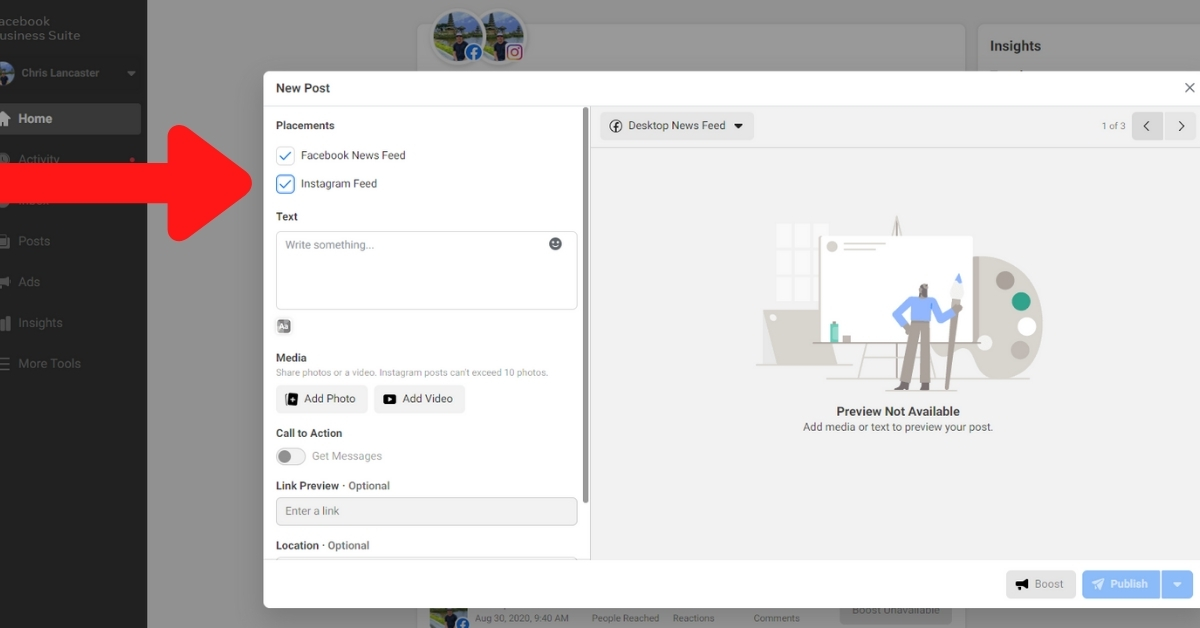
Task: Click the "Preview Not Available" text
Action: point(898,411)
